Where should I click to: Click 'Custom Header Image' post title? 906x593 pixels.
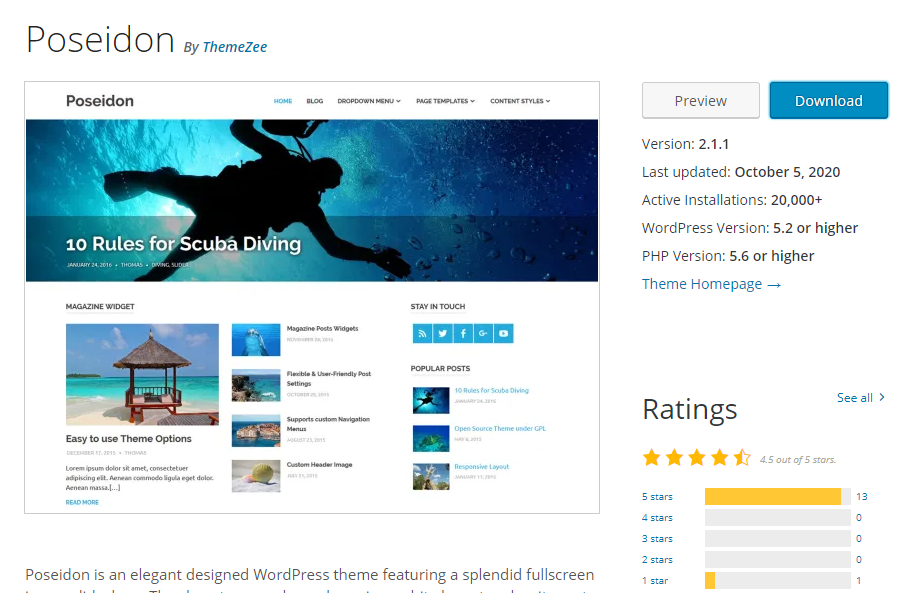tap(320, 465)
